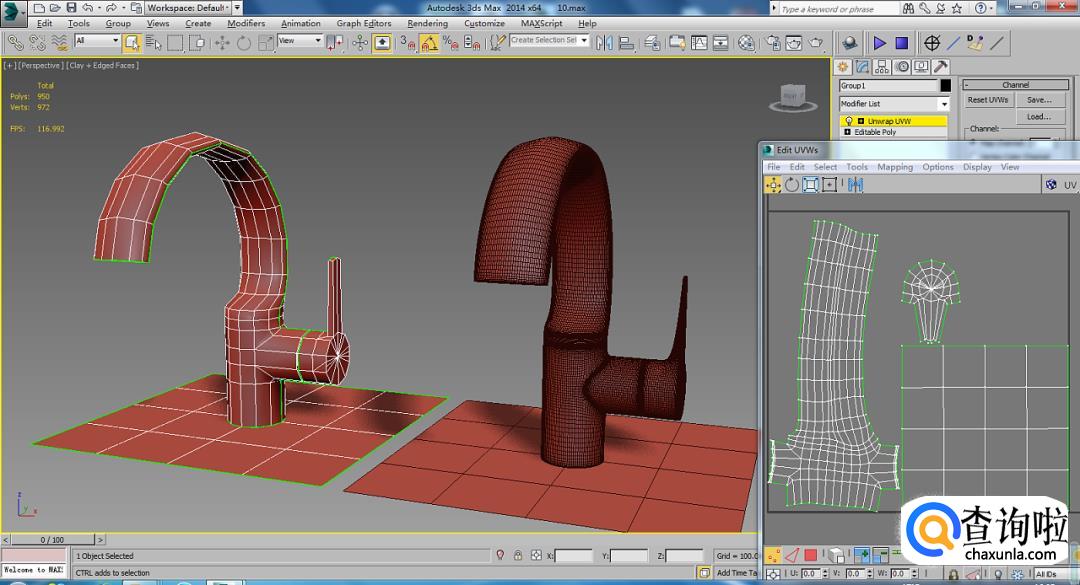This screenshot has height=585, width=1080.
Task: Click the Select and Move tool
Action: click(222, 43)
